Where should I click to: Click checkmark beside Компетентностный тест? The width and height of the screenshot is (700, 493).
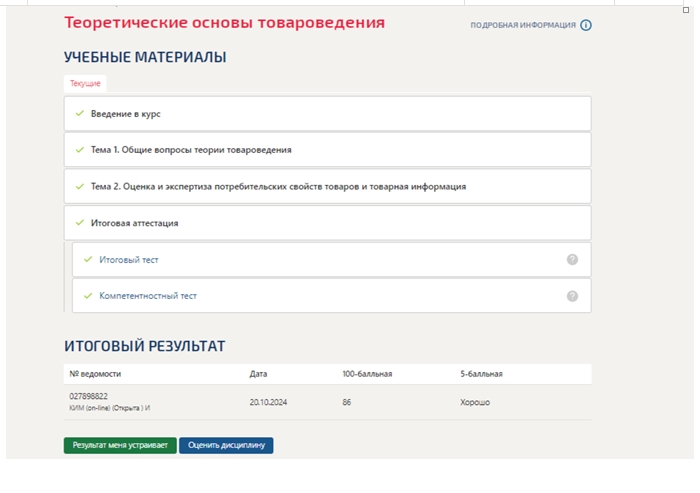88,296
